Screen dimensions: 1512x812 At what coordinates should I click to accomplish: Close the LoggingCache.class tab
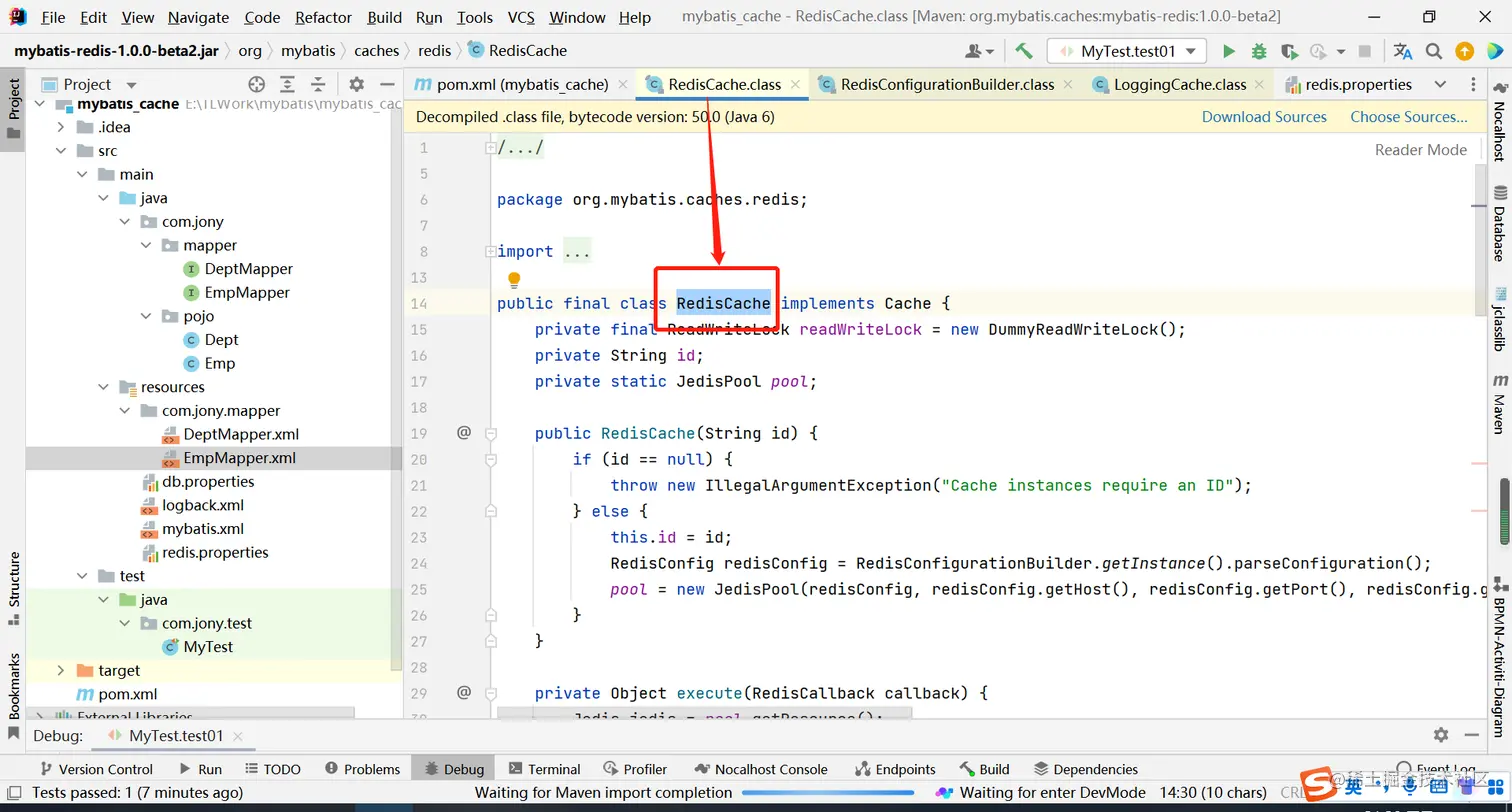(1260, 85)
